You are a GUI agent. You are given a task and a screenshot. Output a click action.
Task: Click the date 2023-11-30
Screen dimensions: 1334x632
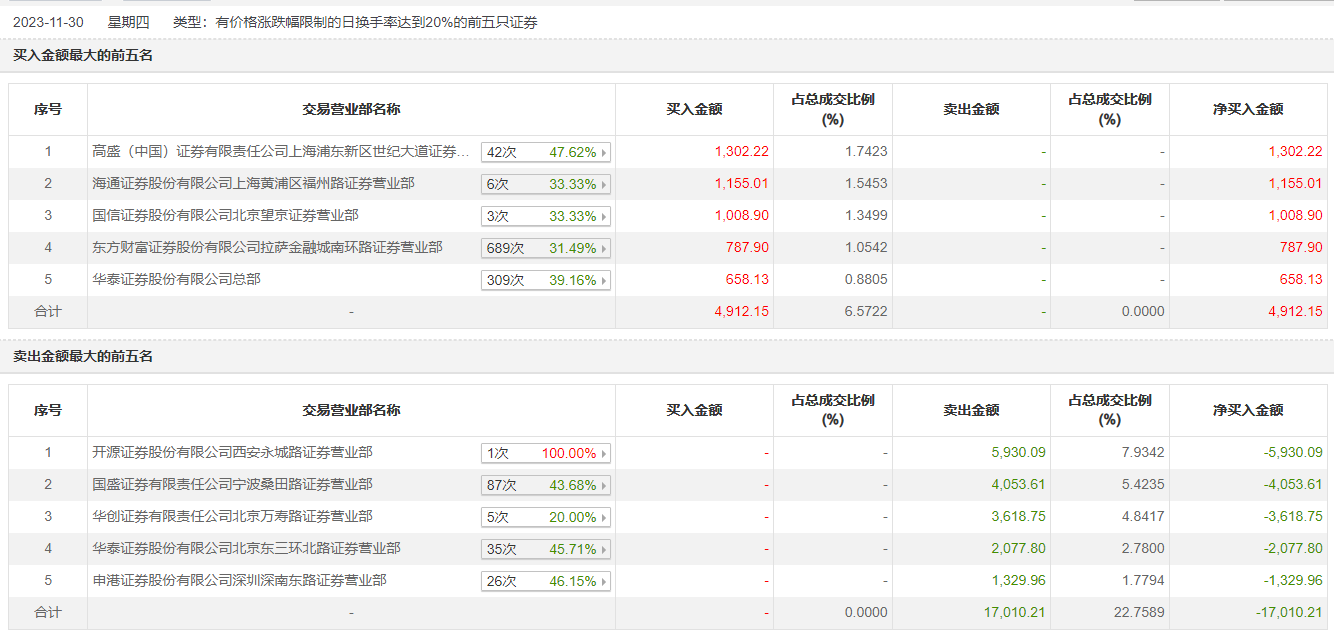click(x=48, y=21)
